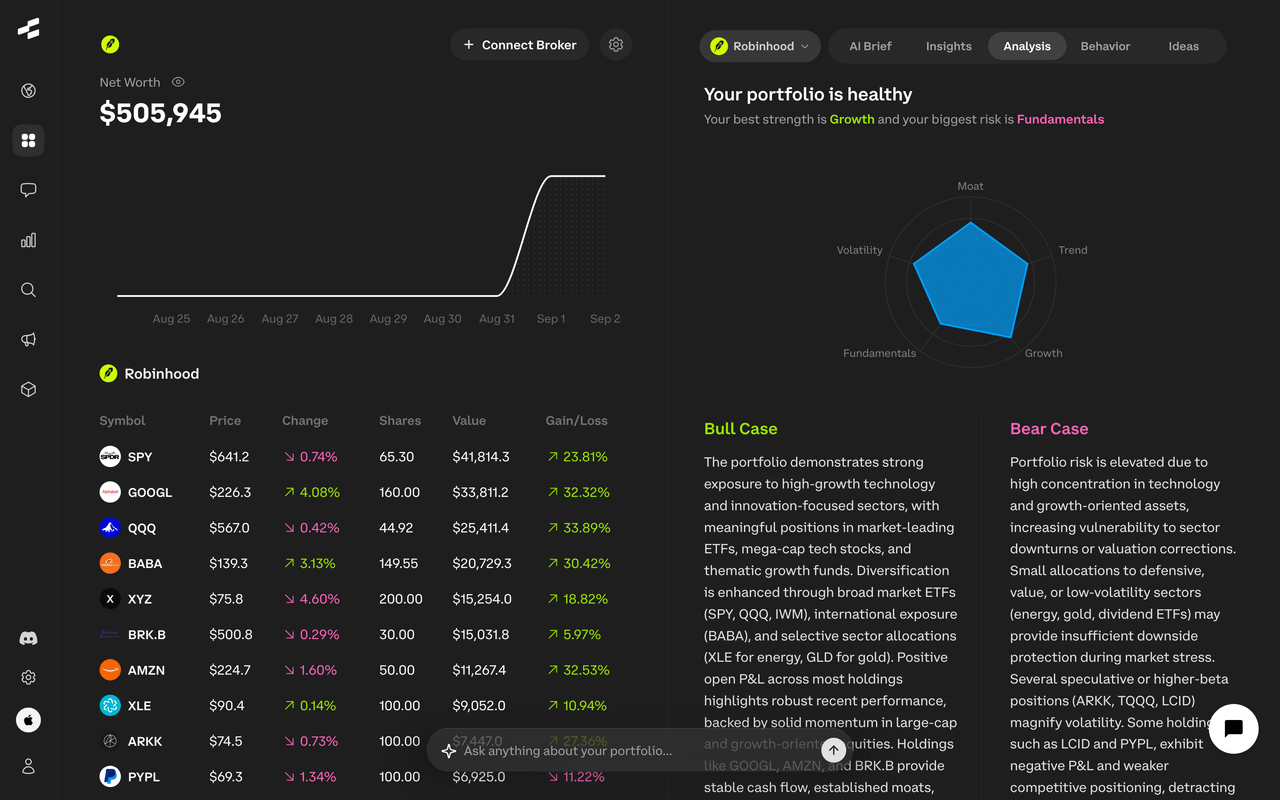
Task: Click the floating chat support bubble
Action: [x=1233, y=728]
